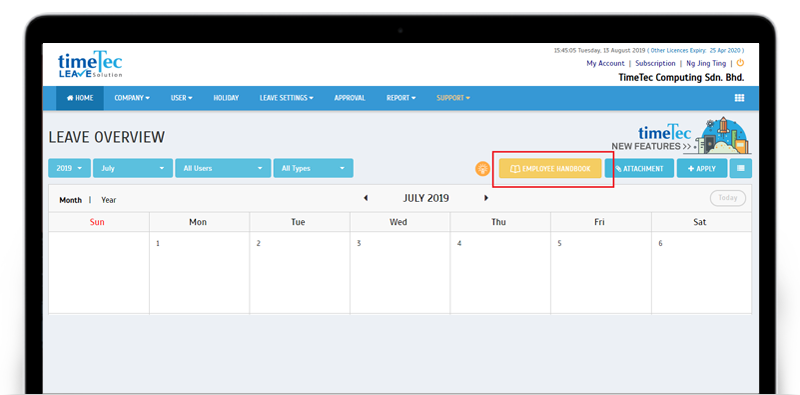Open the list view icon button
Image resolution: width=800 pixels, height=395 pixels.
click(x=740, y=168)
